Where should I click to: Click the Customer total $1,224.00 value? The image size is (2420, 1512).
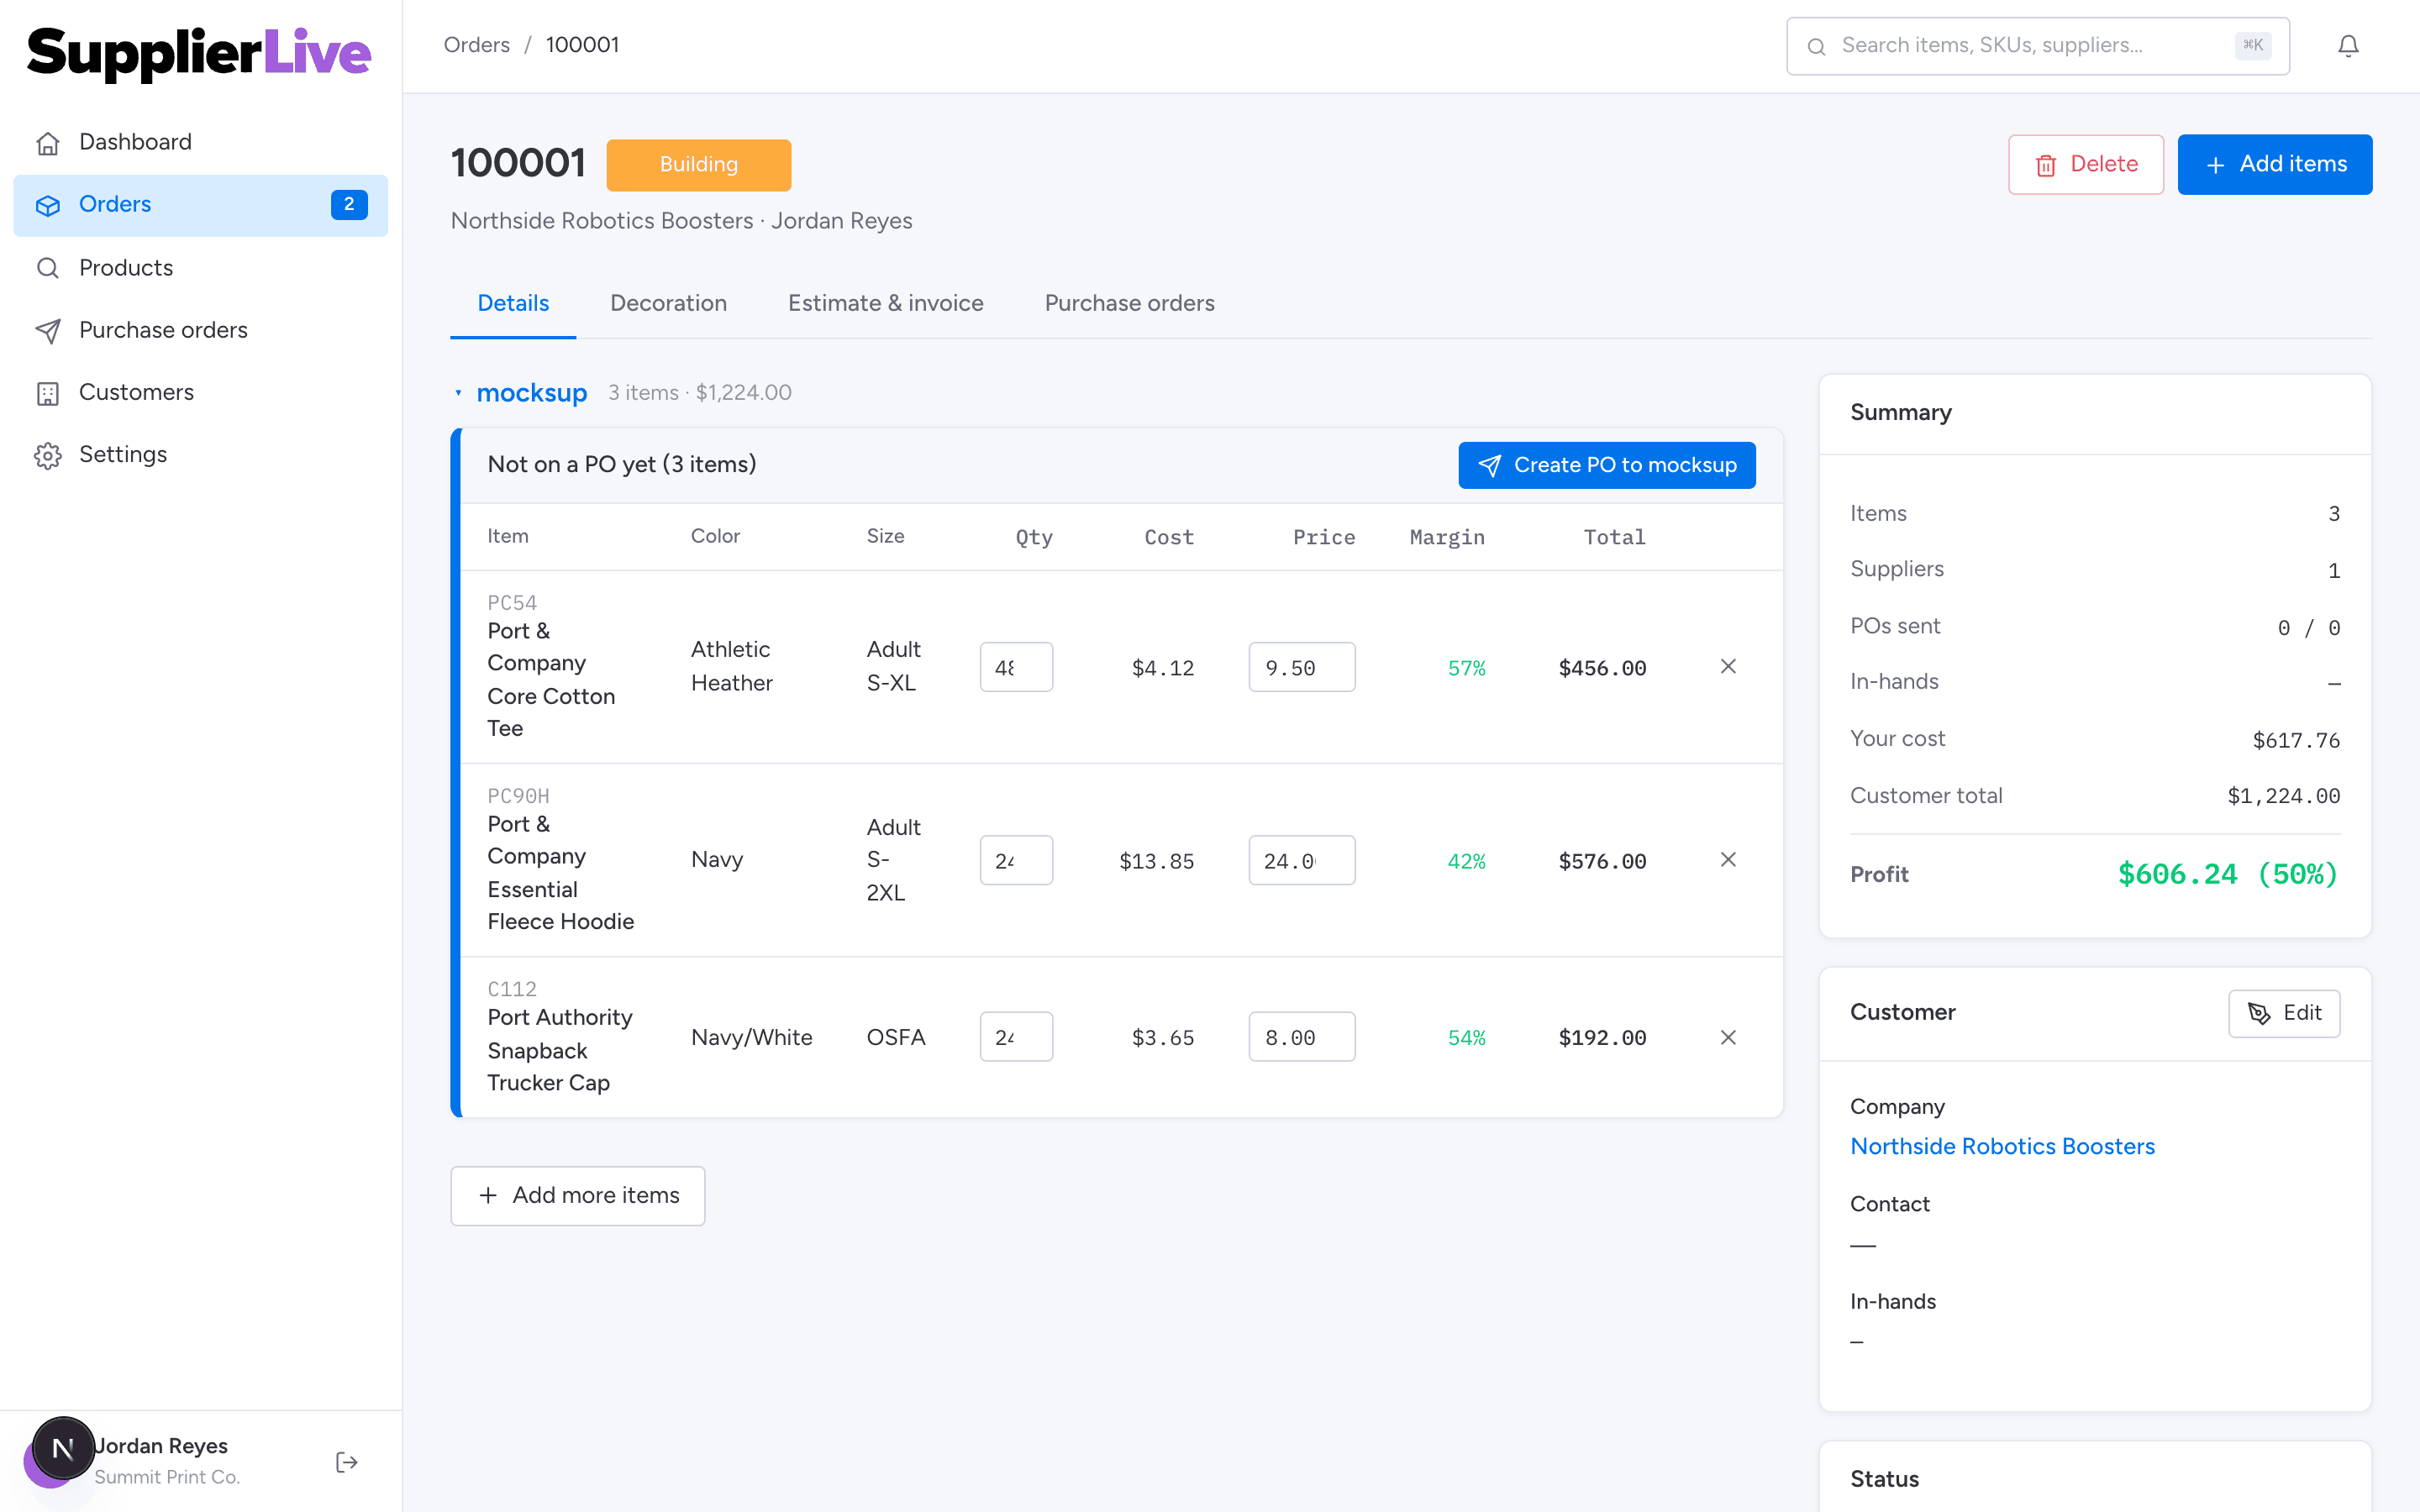(x=2283, y=796)
